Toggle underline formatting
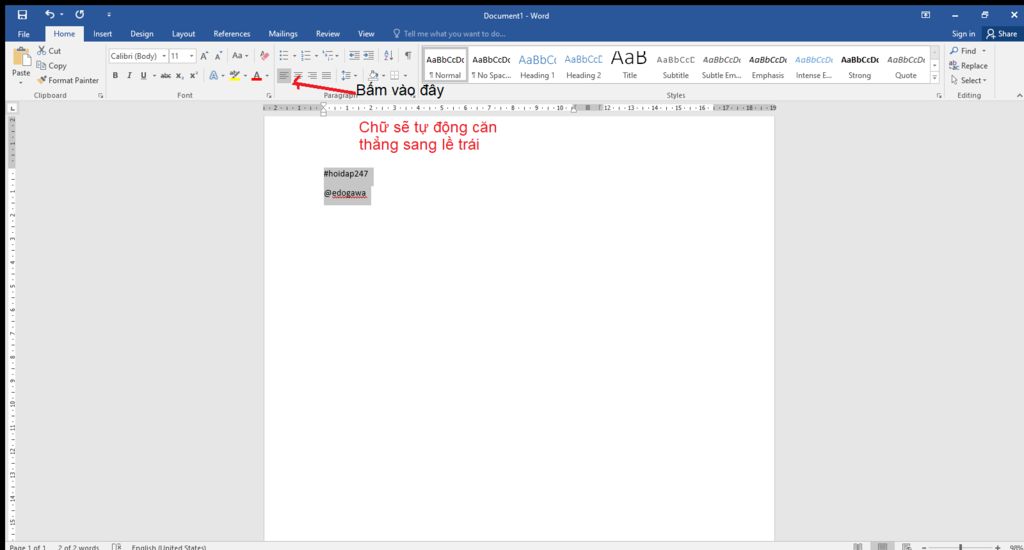The image size is (1024, 550). (x=144, y=76)
